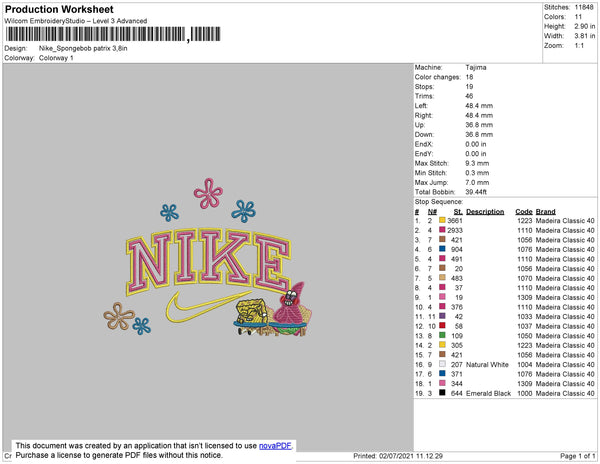The image size is (600, 464).
Task: Click the 'Printed: 02/07/2021 11.12.29' footer text
Action: point(398,456)
